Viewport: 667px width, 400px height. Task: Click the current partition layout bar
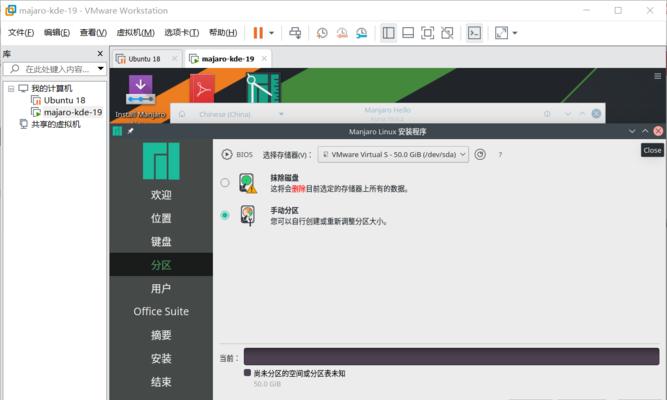click(452, 357)
